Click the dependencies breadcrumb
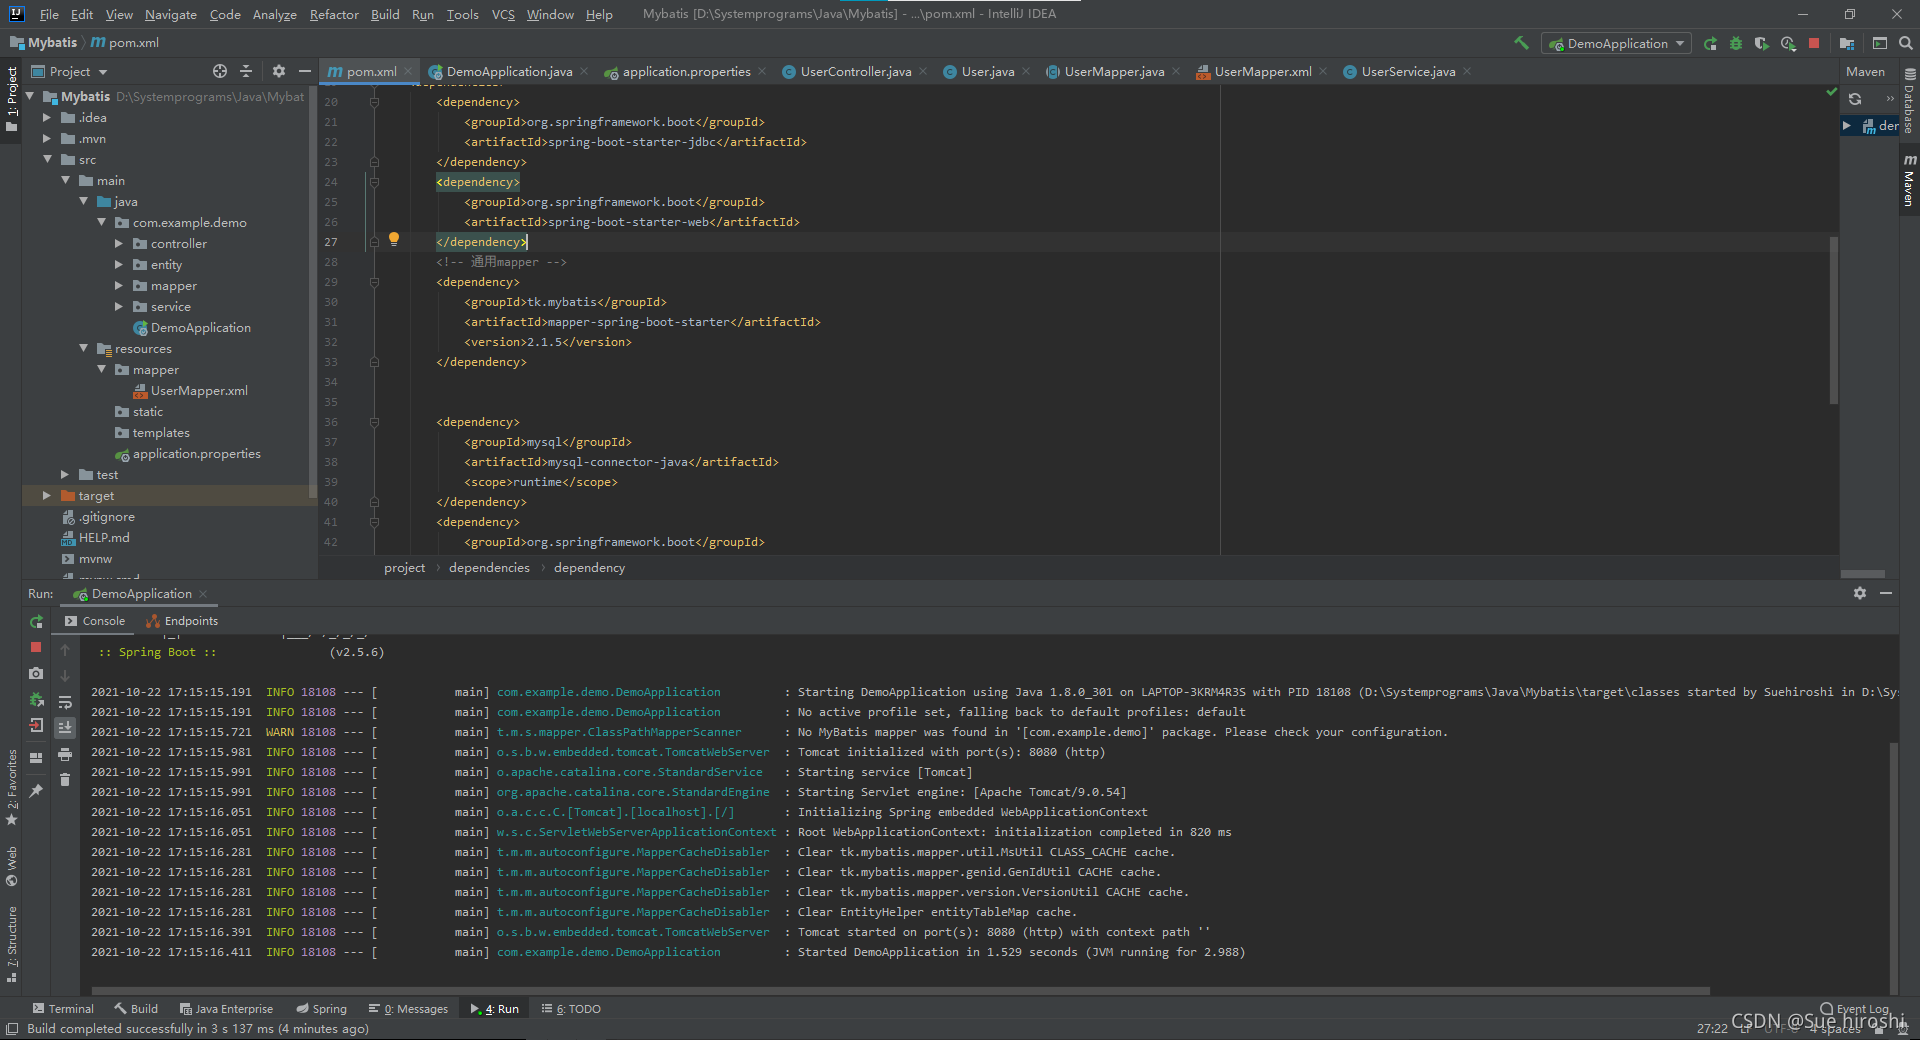1920x1040 pixels. pyautogui.click(x=489, y=568)
